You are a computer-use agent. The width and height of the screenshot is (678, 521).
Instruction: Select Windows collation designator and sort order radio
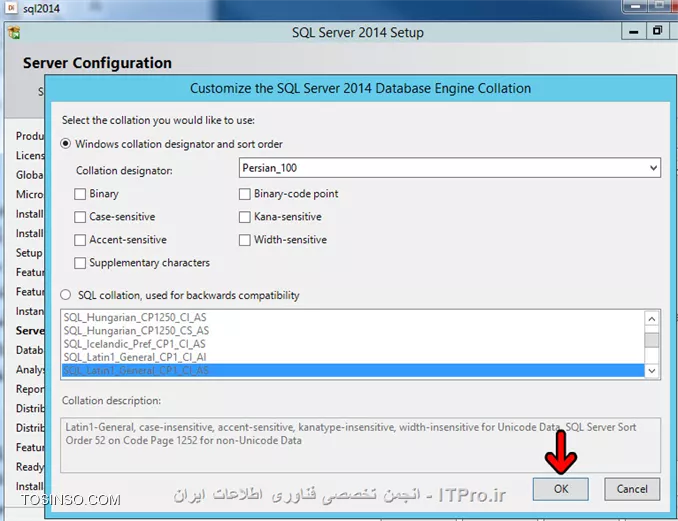point(66,144)
